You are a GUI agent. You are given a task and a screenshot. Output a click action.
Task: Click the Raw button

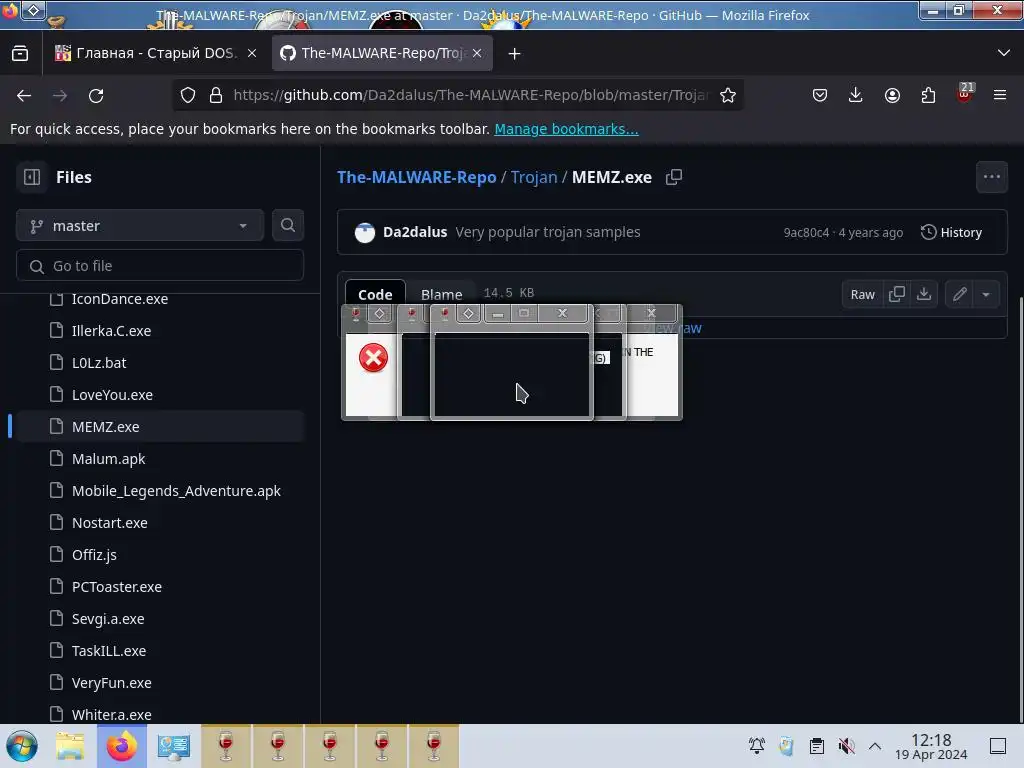coord(862,294)
